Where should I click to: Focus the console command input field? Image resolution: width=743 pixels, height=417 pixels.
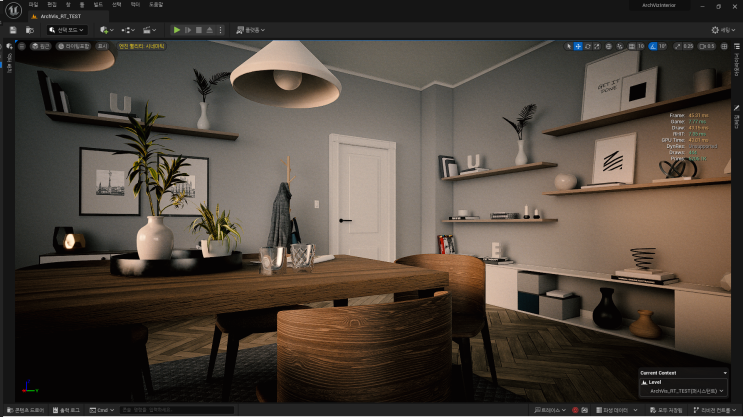[177, 410]
